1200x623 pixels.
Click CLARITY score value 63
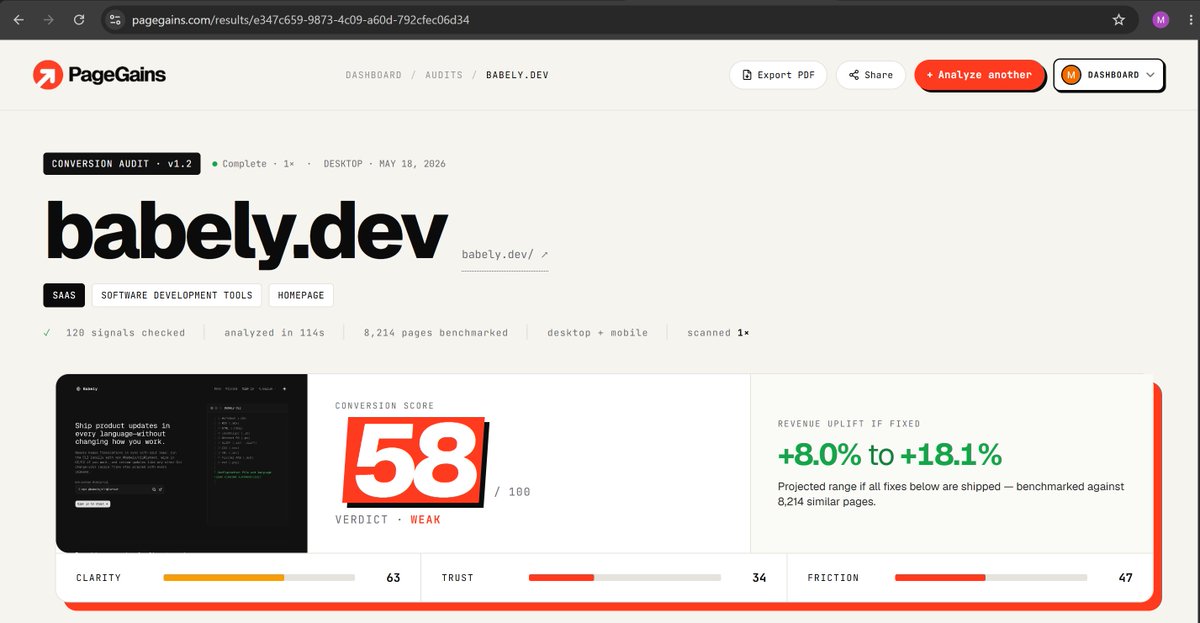(393, 578)
